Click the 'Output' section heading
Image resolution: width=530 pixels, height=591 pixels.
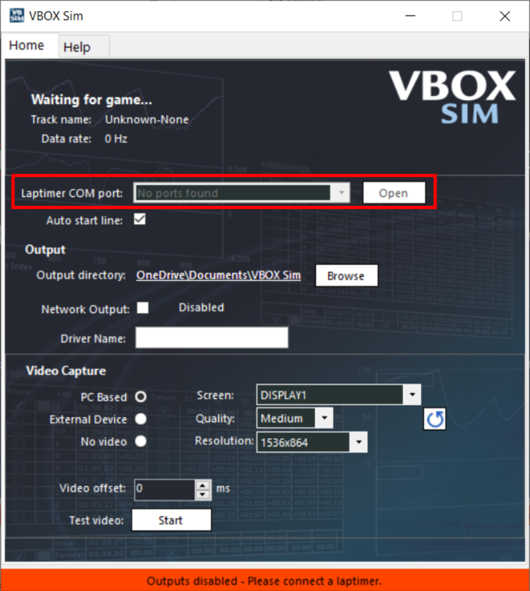coord(45,250)
